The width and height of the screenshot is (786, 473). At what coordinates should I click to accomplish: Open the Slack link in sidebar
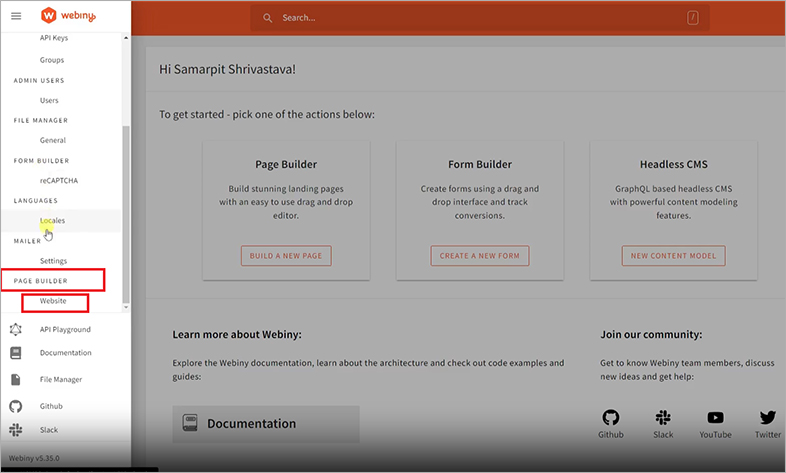(x=49, y=430)
